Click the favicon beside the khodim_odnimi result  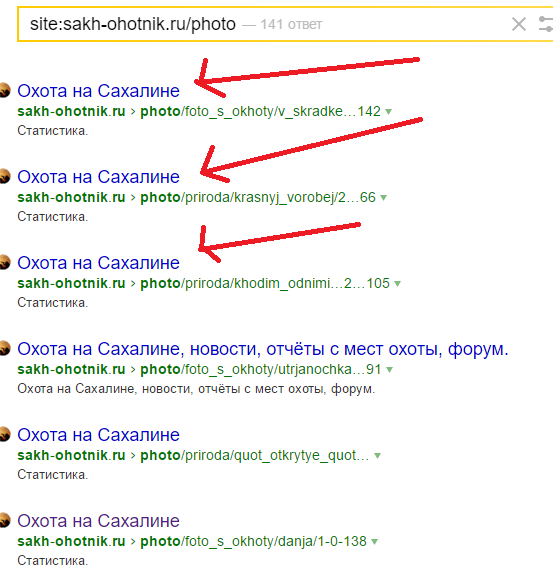click(x=5, y=262)
